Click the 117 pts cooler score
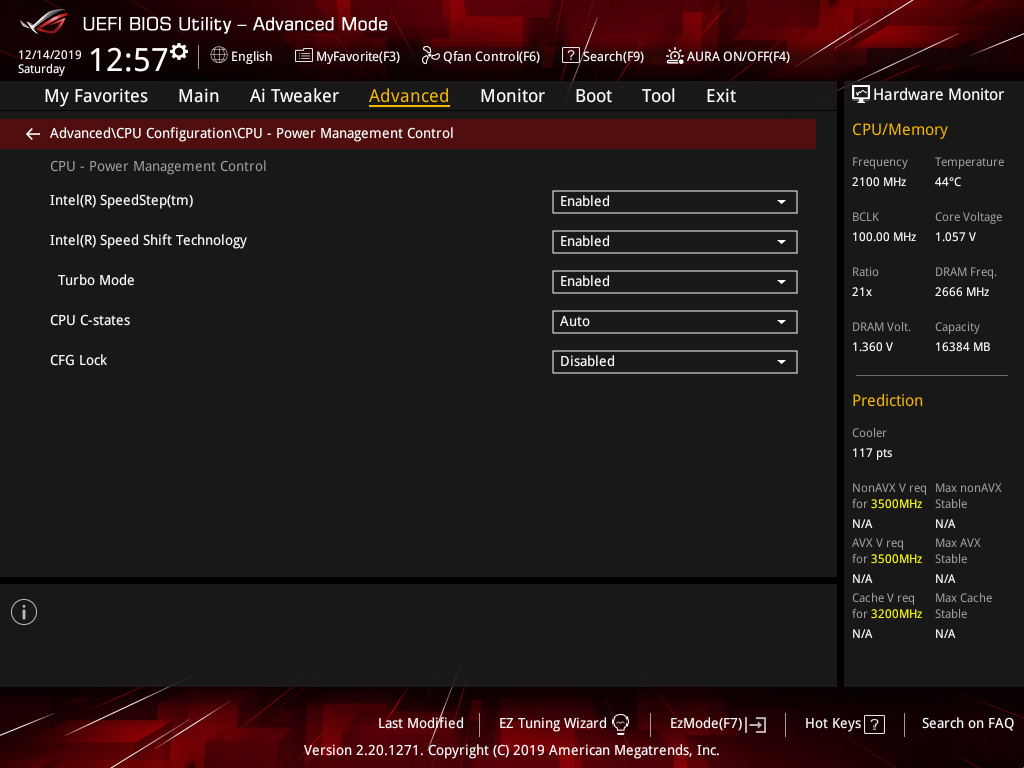This screenshot has width=1024, height=768. 872,453
